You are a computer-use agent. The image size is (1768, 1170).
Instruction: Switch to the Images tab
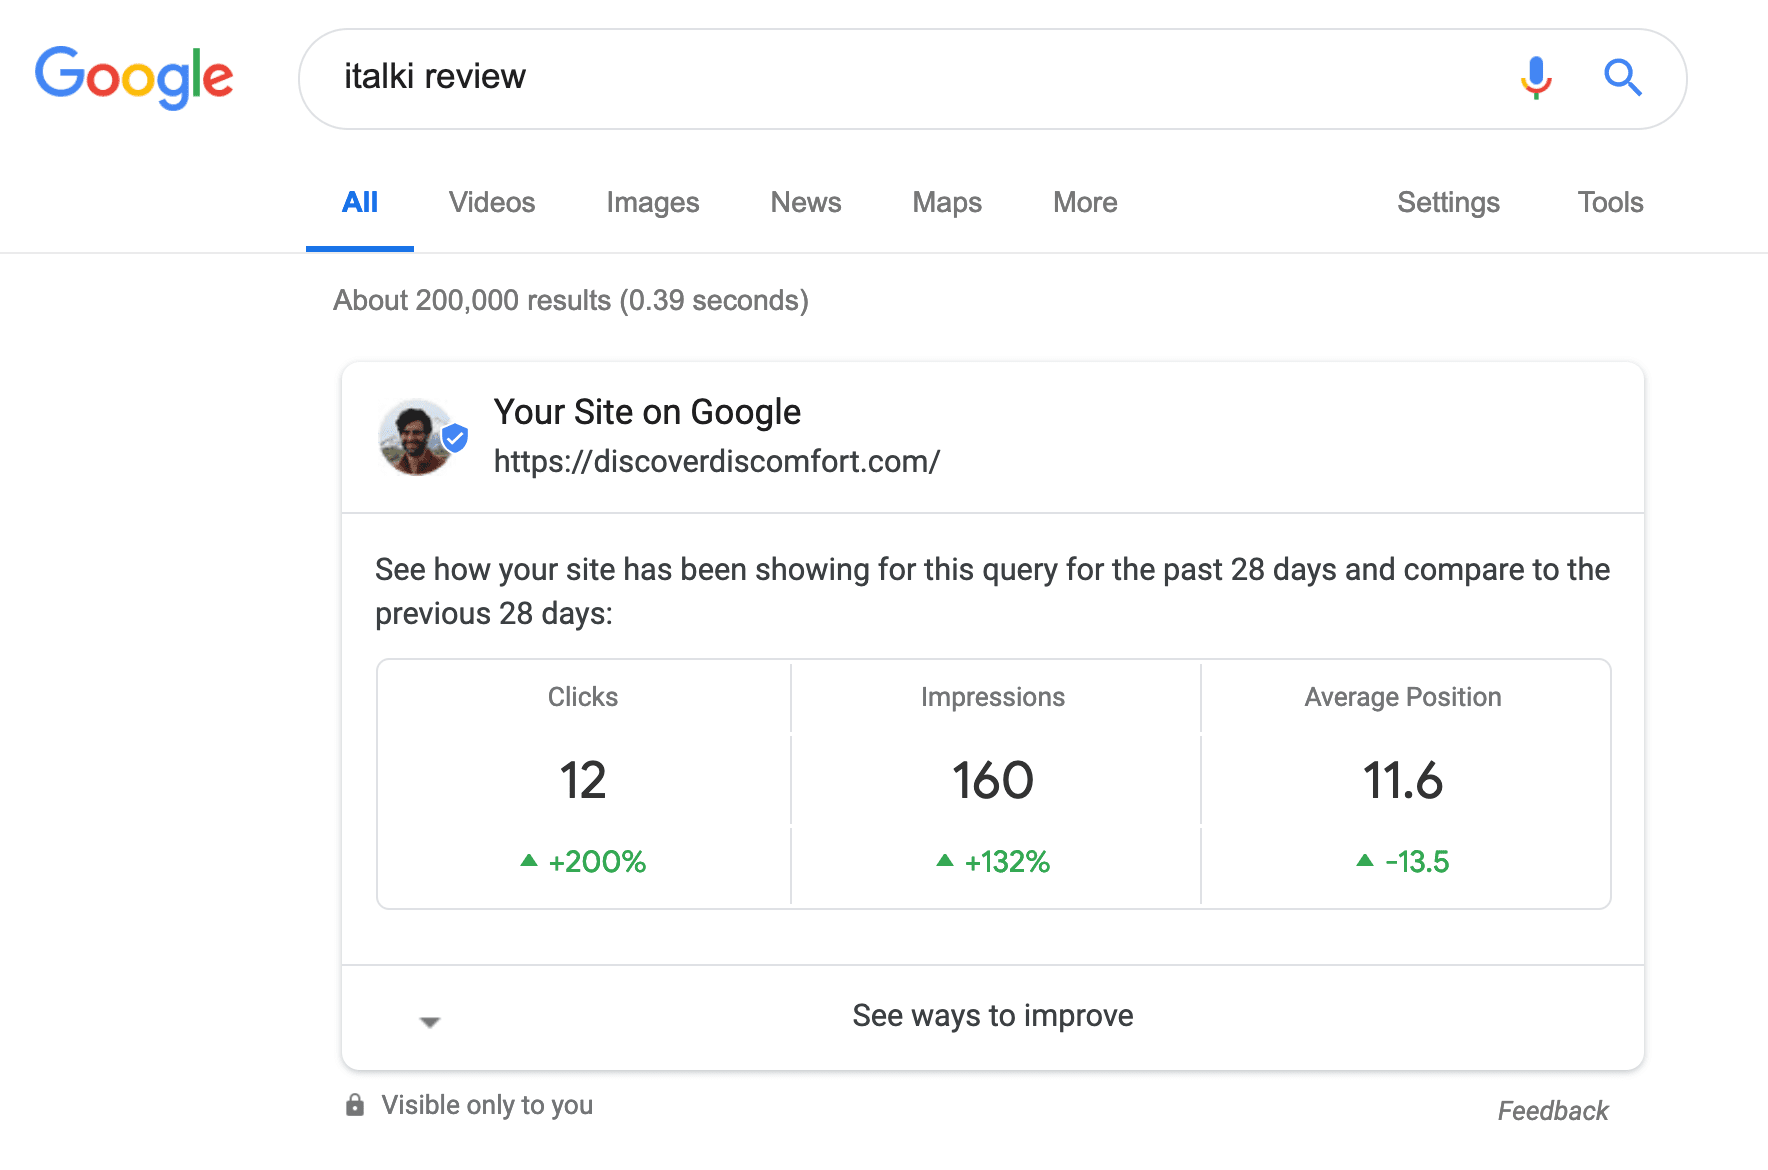click(x=653, y=203)
